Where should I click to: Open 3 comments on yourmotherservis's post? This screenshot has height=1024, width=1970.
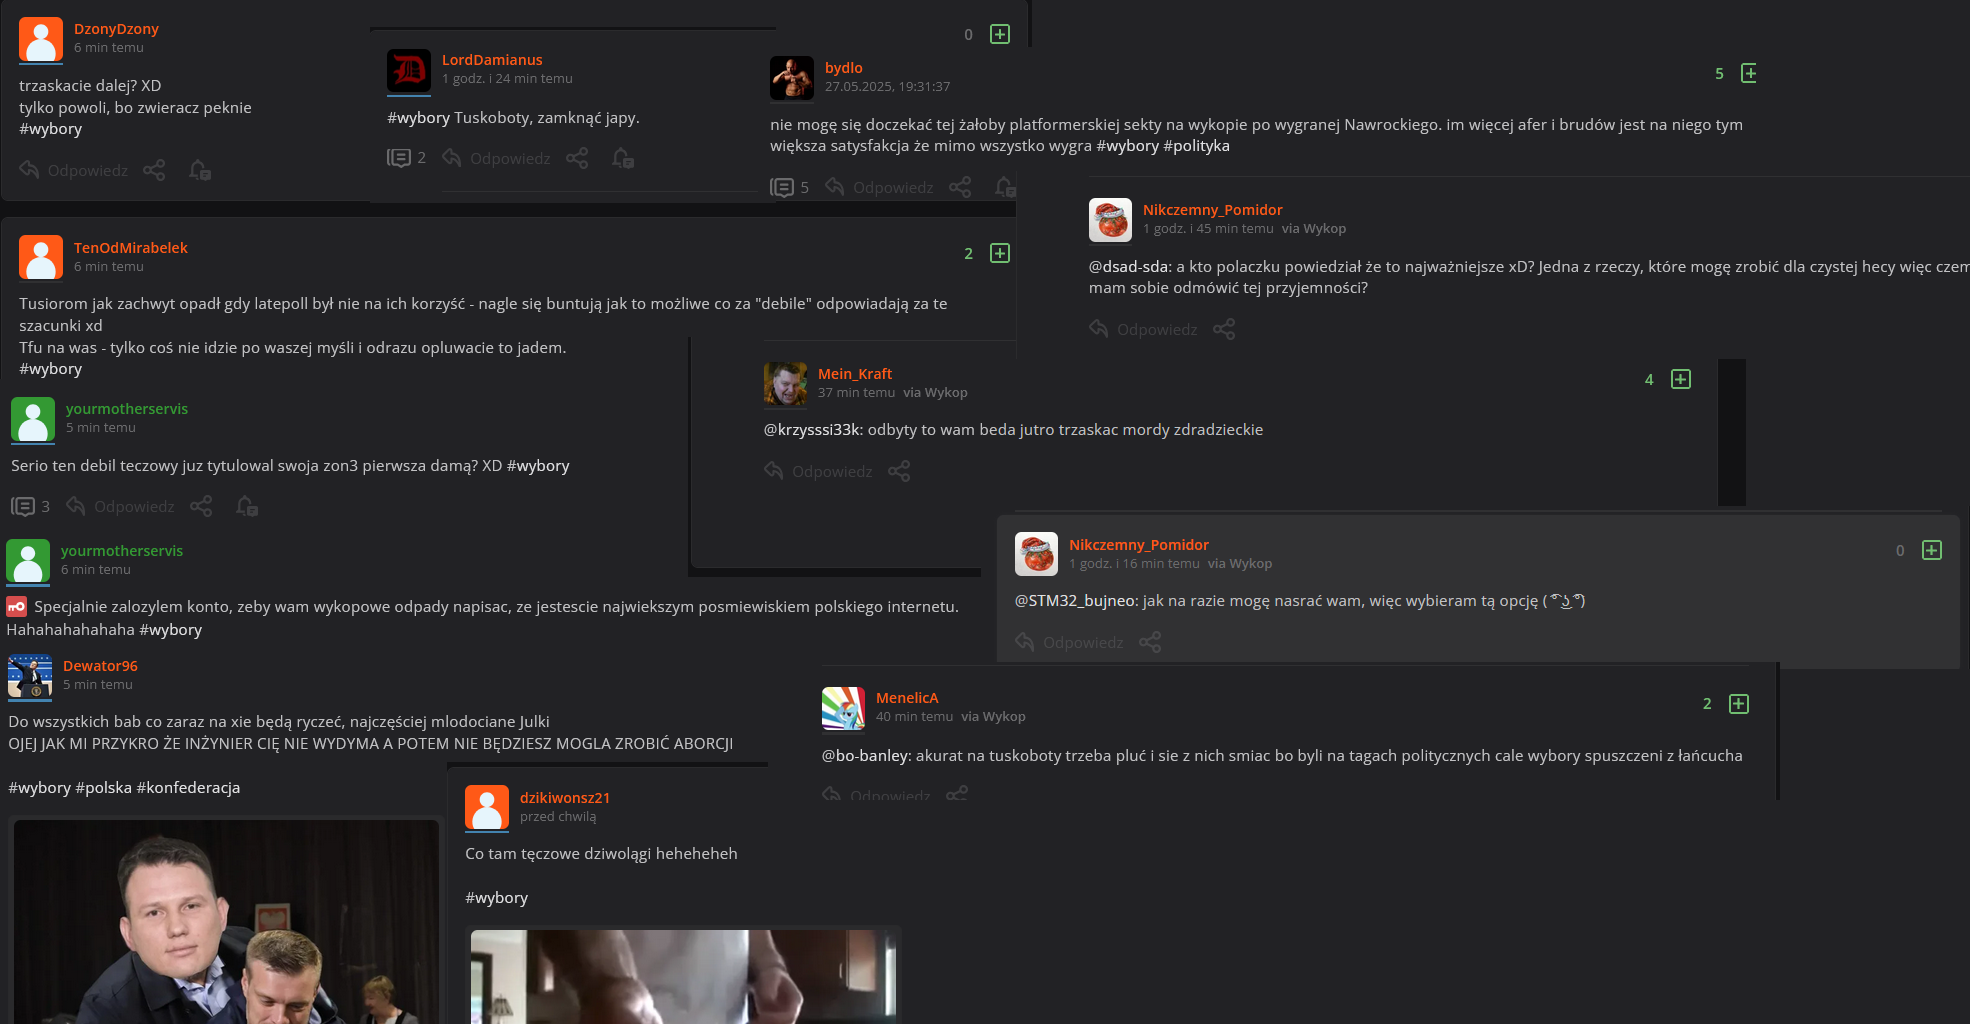click(x=31, y=506)
